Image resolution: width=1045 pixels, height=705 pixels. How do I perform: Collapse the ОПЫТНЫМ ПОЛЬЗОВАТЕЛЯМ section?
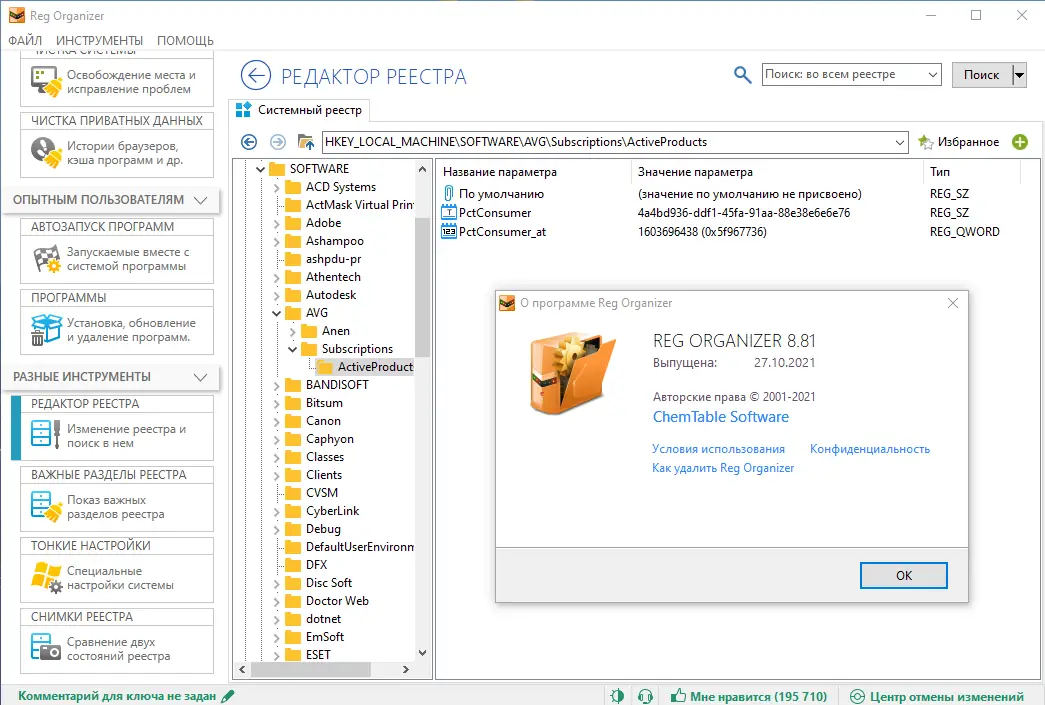tap(200, 200)
